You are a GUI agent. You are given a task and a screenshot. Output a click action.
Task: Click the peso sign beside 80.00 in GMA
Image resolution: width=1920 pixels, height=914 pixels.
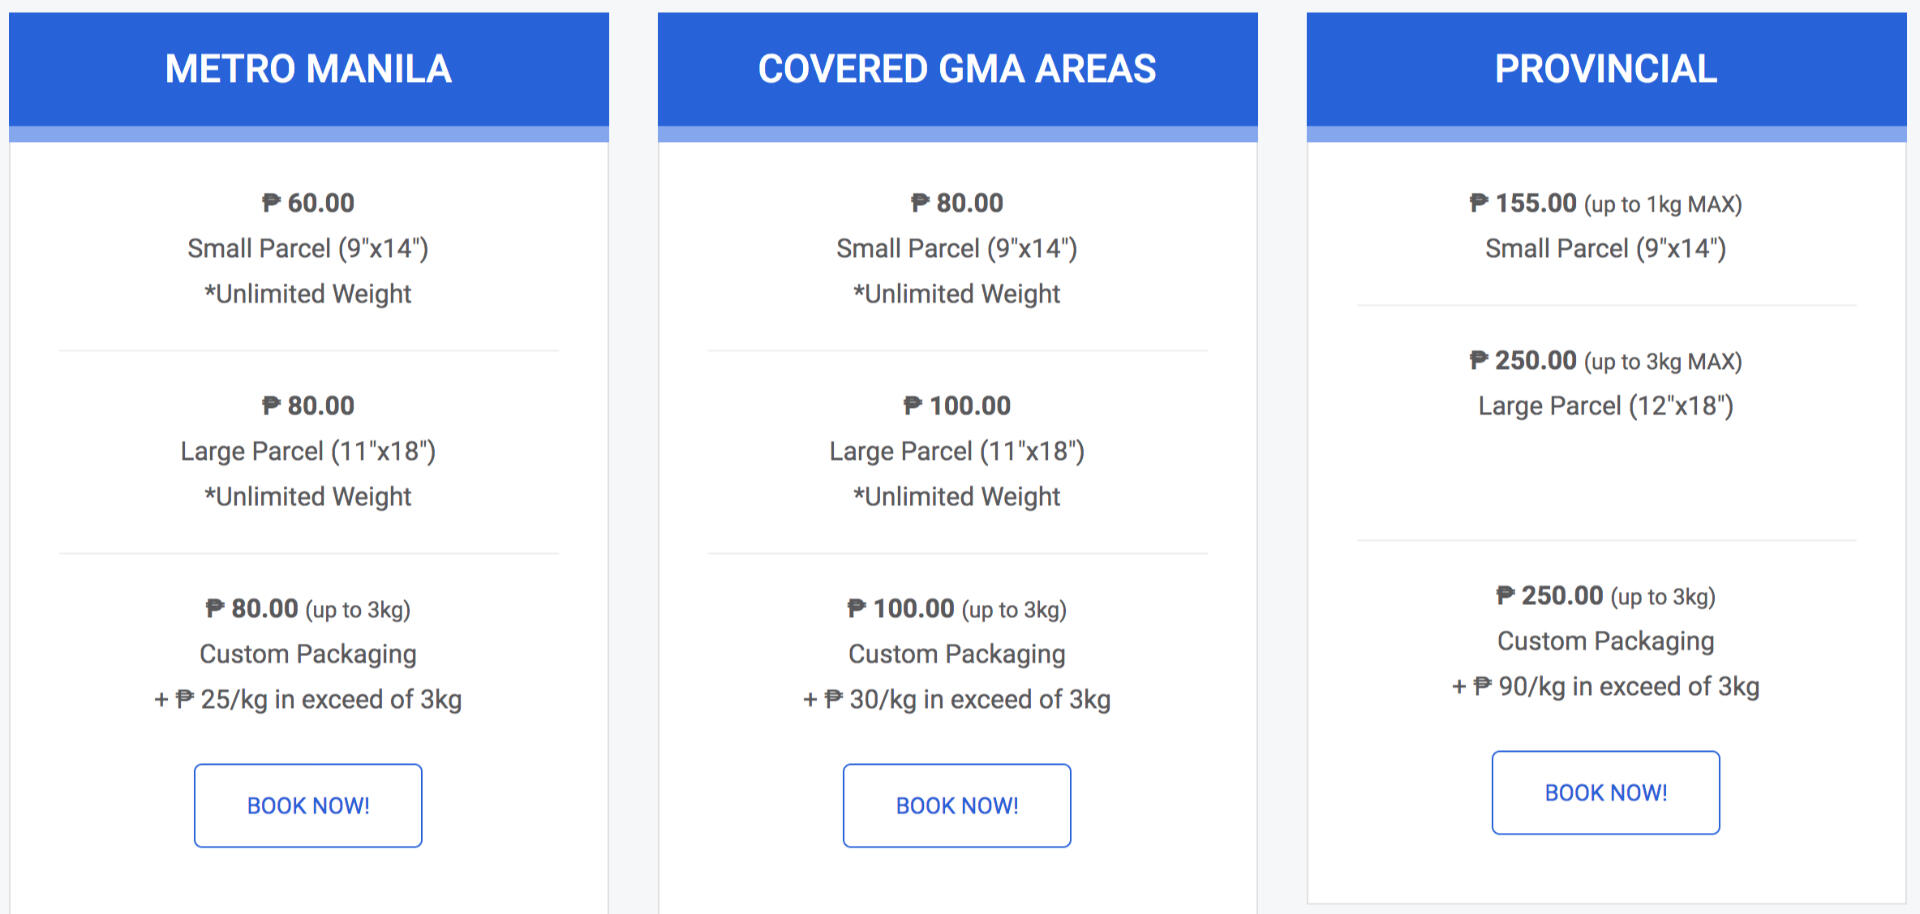[920, 203]
